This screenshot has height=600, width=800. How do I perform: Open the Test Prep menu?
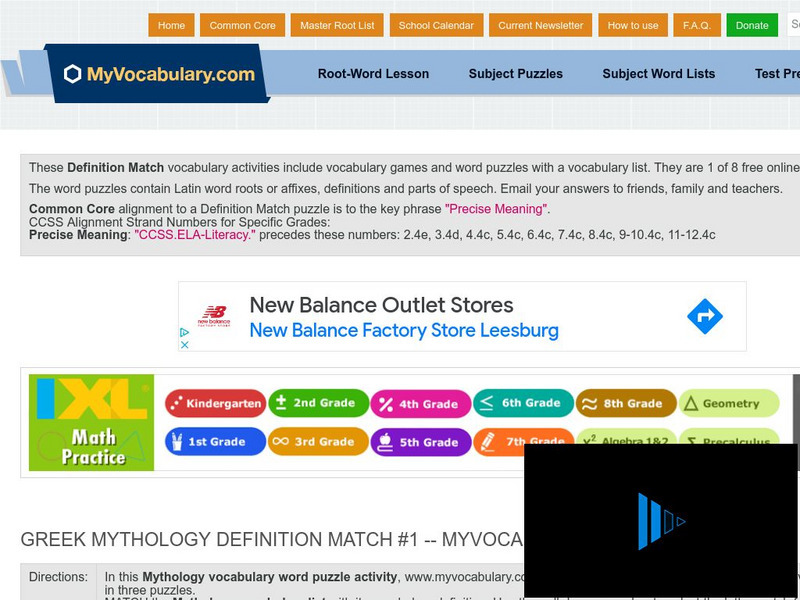click(777, 74)
